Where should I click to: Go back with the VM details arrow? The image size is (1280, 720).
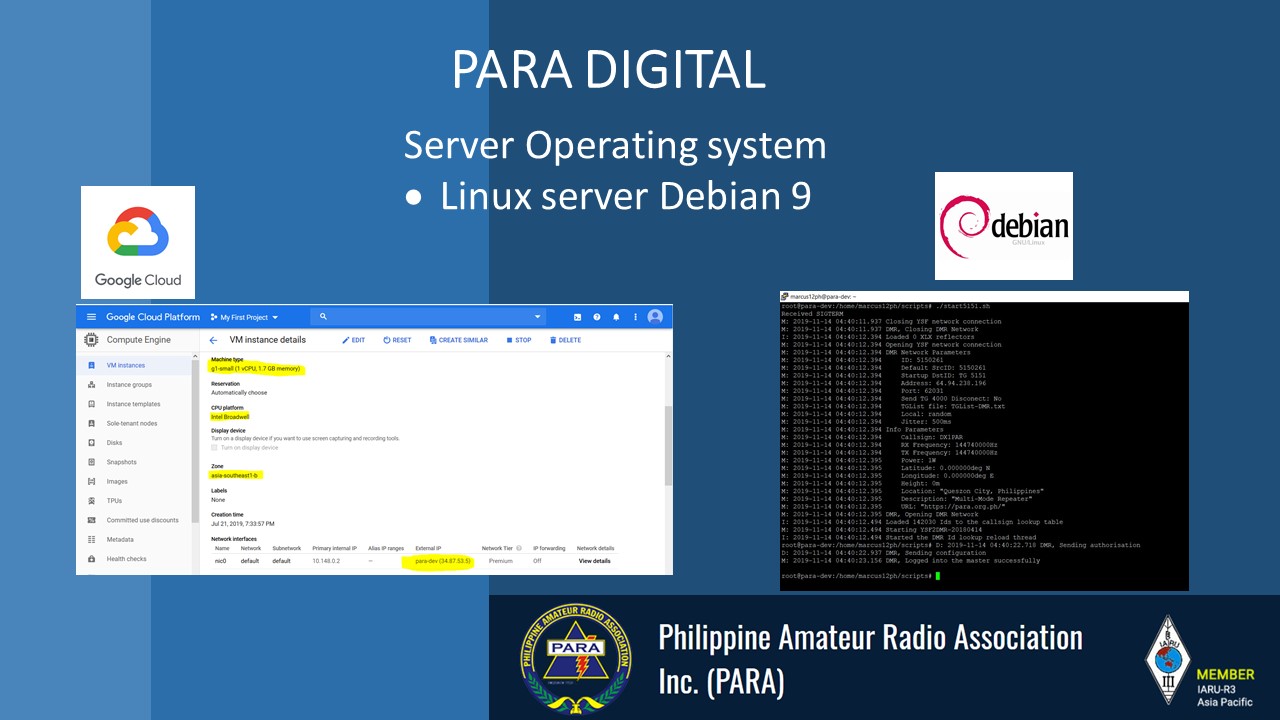click(213, 340)
